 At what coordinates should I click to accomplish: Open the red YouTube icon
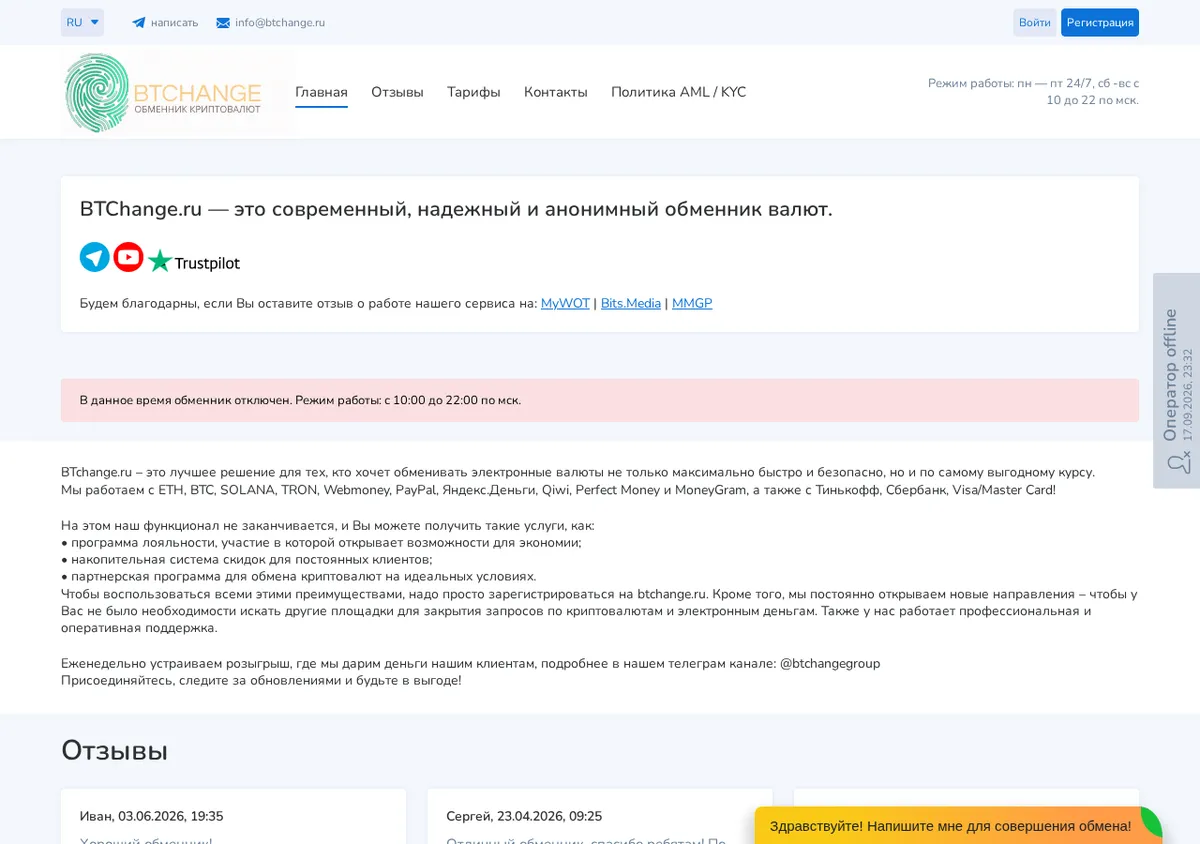point(128,257)
